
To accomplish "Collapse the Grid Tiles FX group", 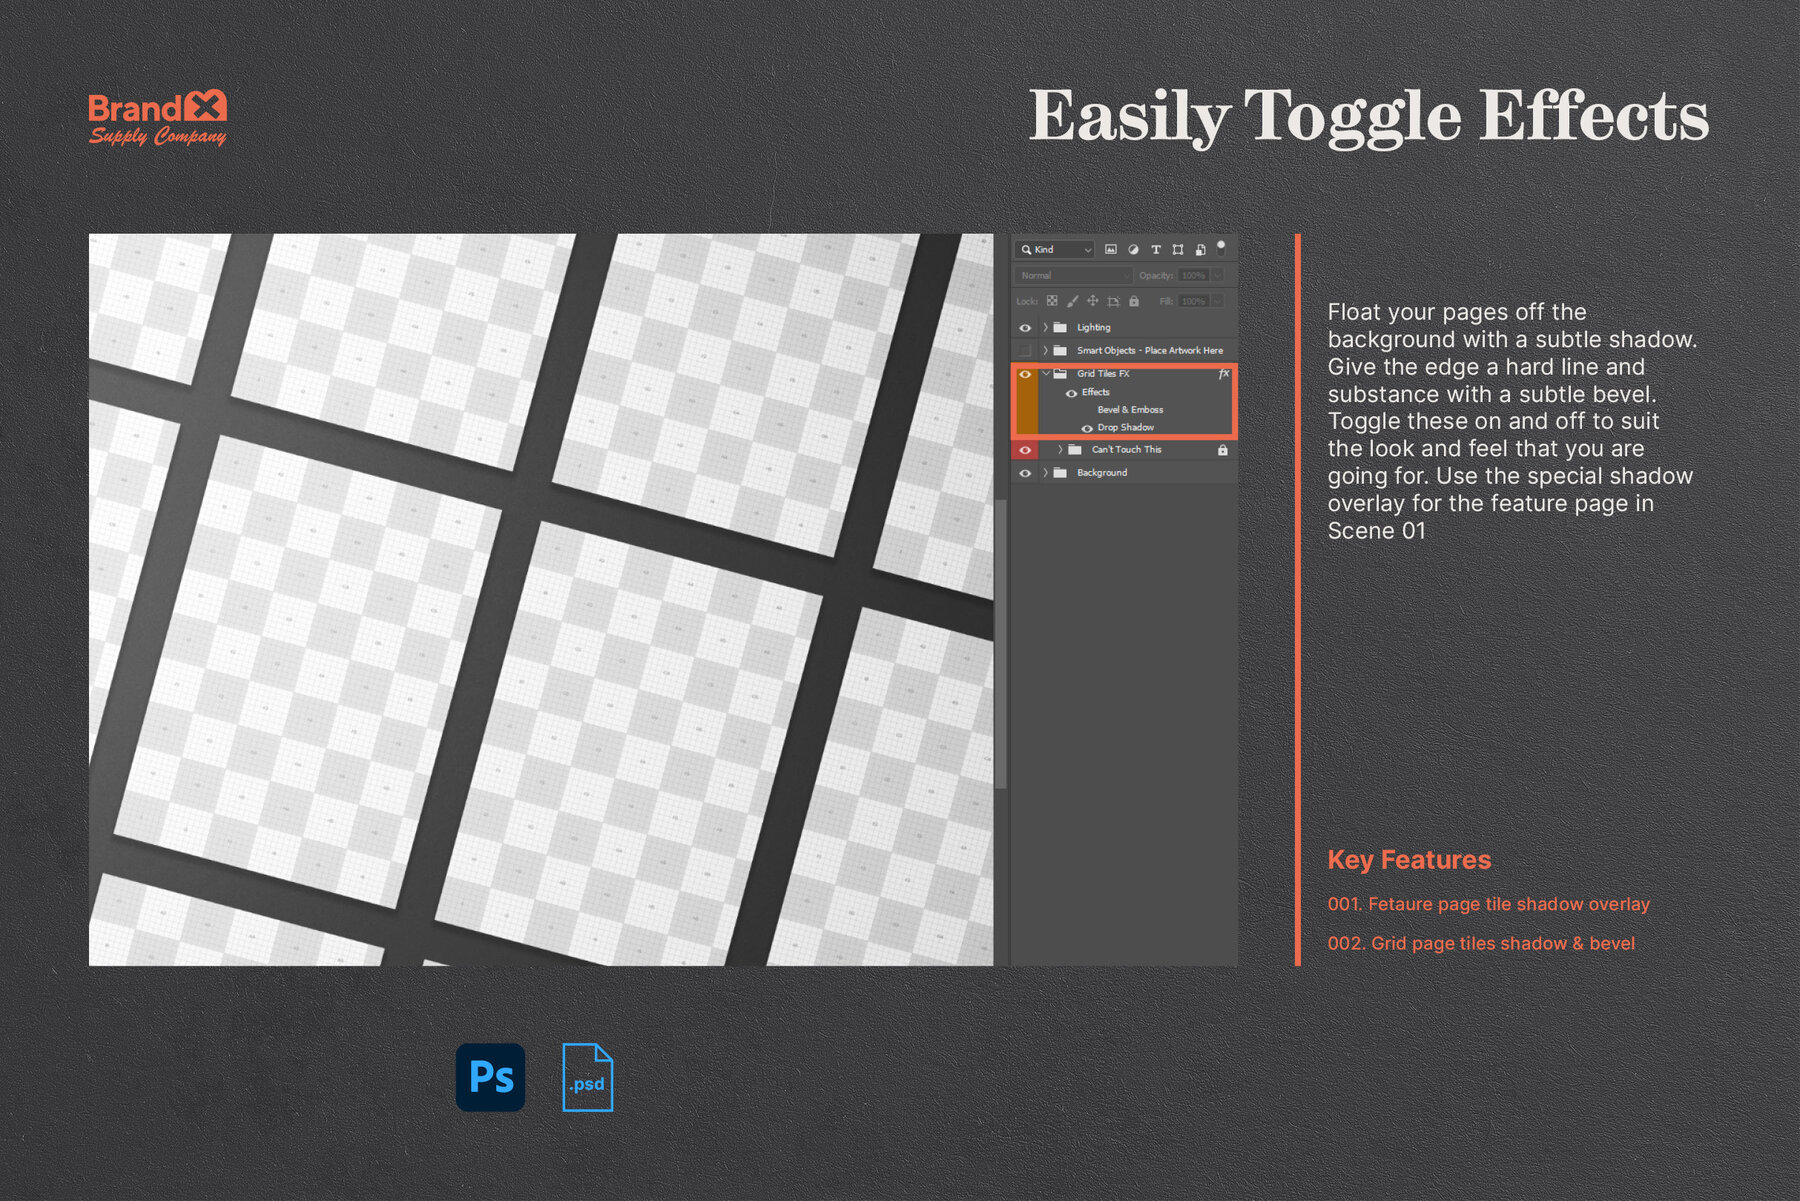I will (1045, 374).
